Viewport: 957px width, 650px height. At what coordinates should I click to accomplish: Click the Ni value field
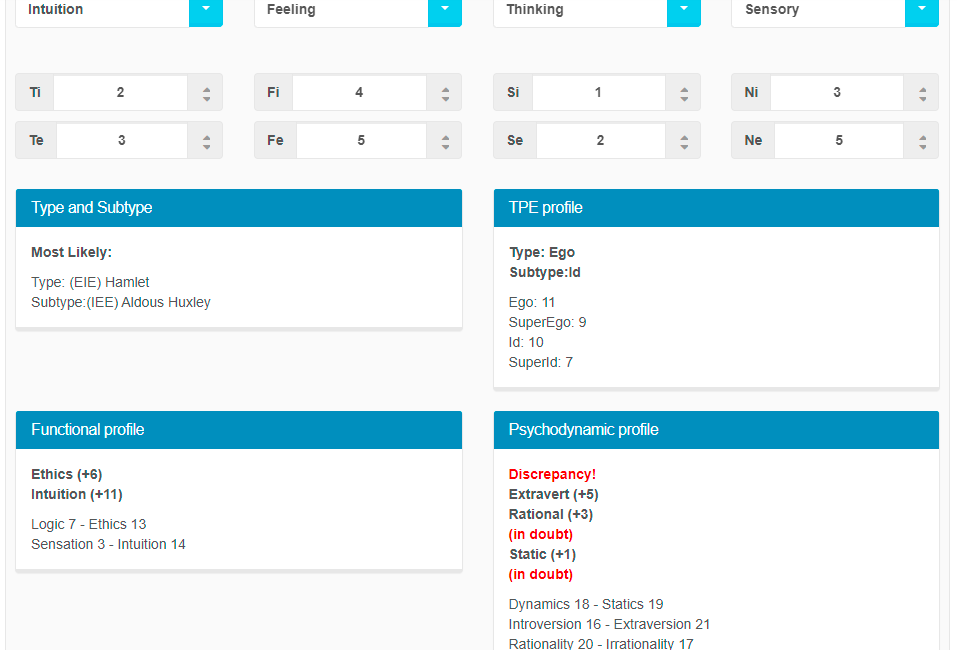[x=837, y=92]
